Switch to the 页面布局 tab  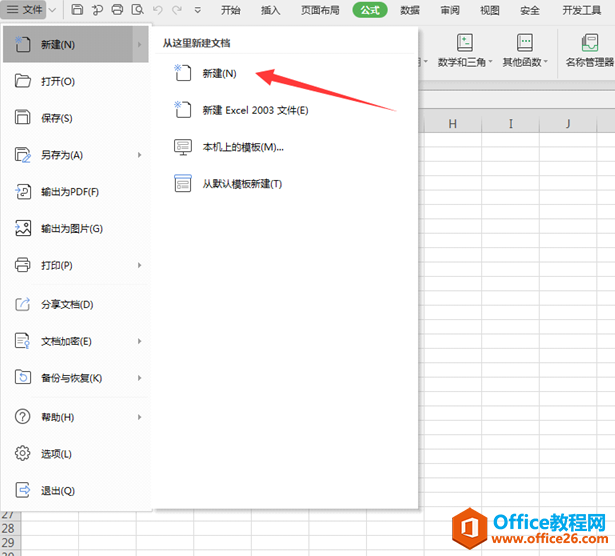click(x=320, y=10)
